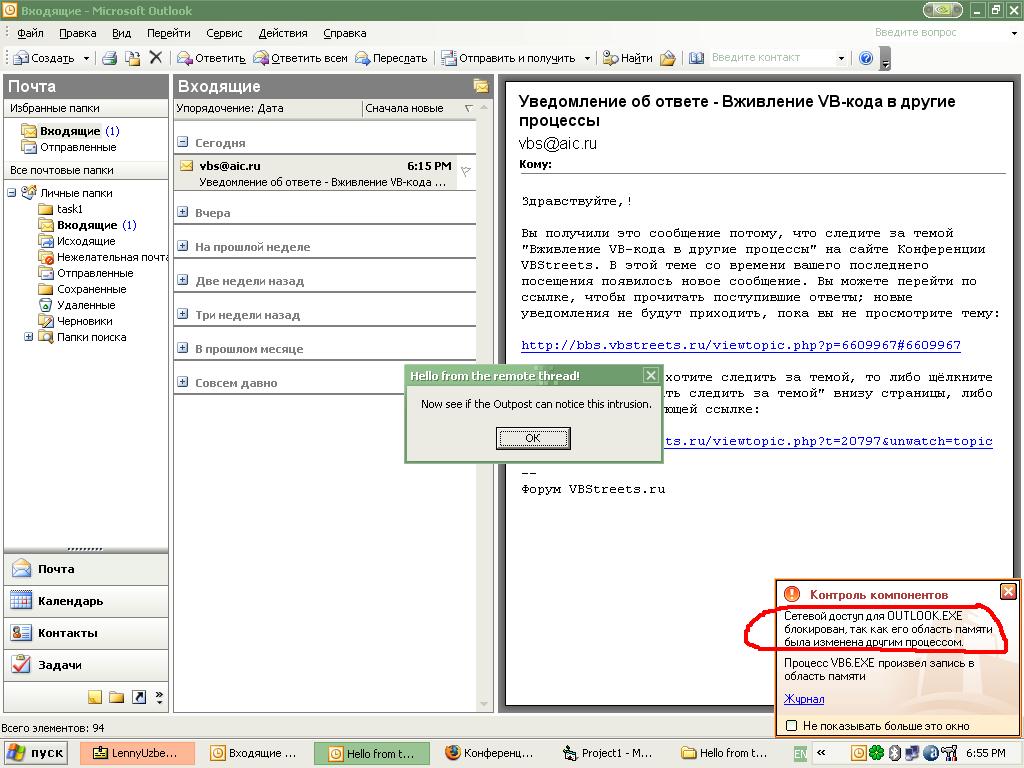Click the Shortcuts icon in navigation pane
This screenshot has height=768, width=1024.
pyautogui.click(x=138, y=697)
